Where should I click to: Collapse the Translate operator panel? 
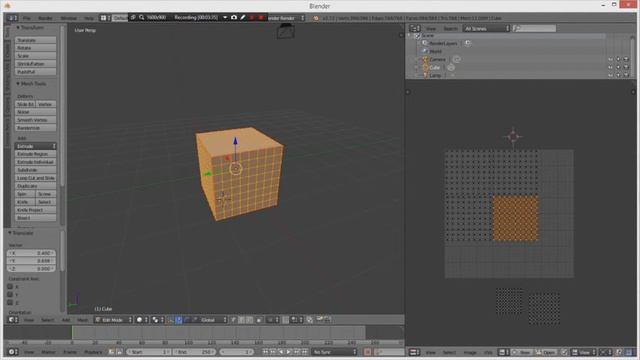pos(21,233)
